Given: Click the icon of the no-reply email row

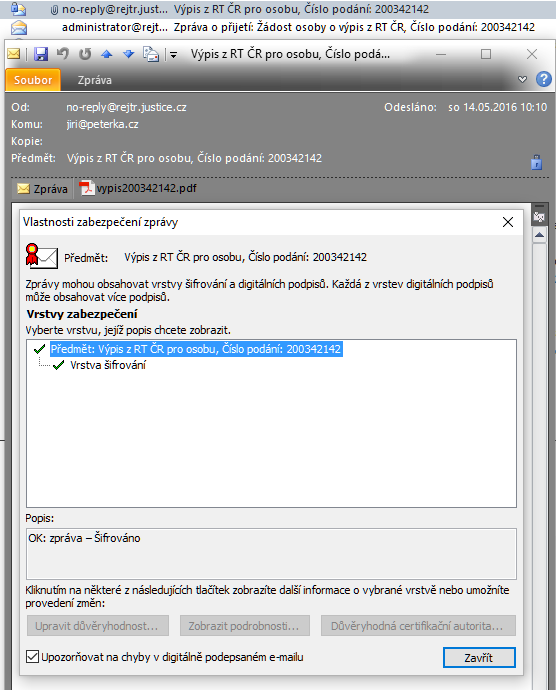Looking at the screenshot, I should [18, 9].
